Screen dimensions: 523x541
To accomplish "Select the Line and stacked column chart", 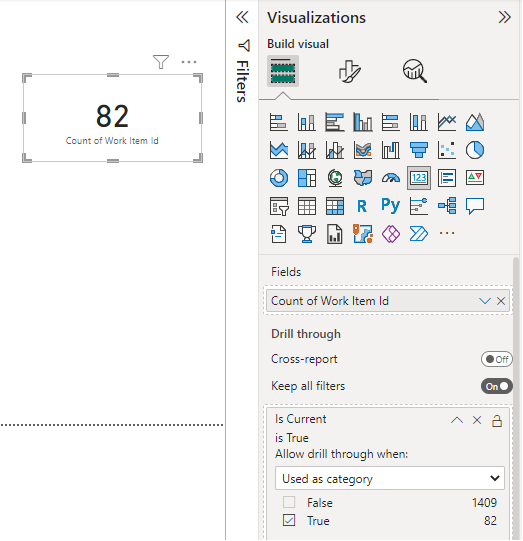I will 307,150.
